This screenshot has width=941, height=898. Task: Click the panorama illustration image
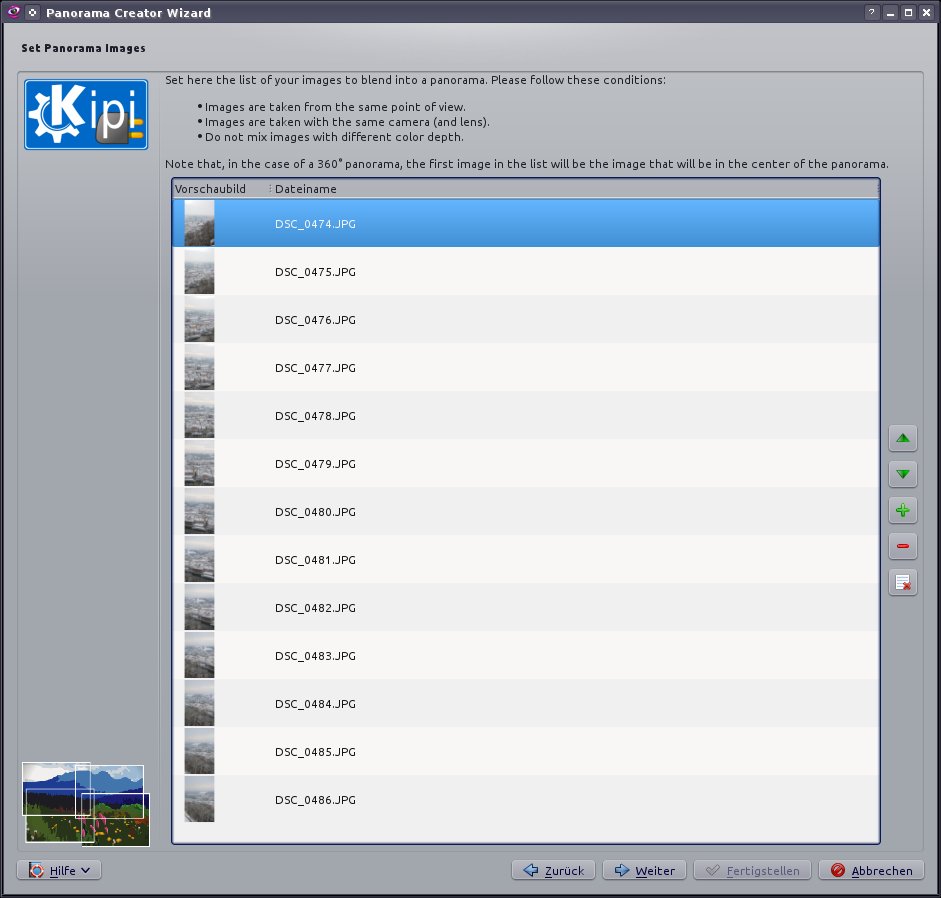coord(86,804)
